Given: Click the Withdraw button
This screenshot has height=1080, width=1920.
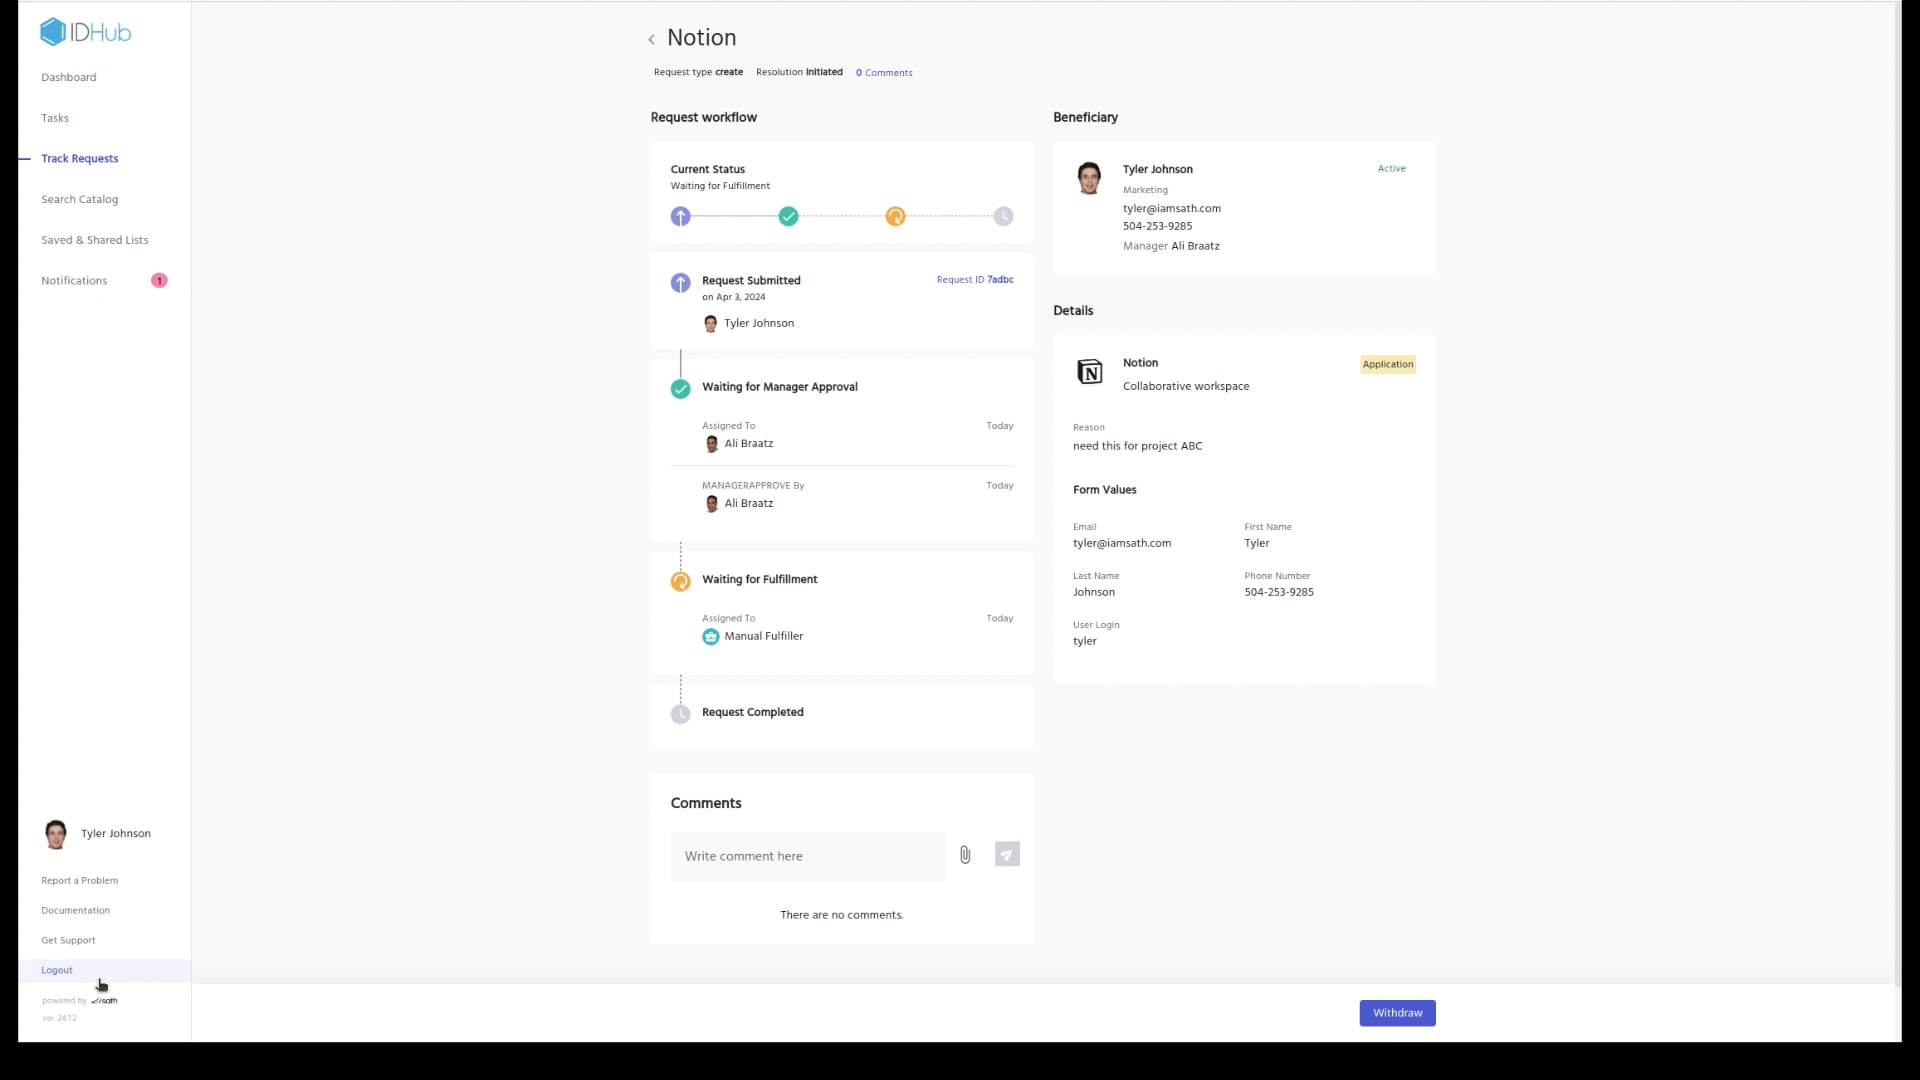Looking at the screenshot, I should tap(1397, 1013).
